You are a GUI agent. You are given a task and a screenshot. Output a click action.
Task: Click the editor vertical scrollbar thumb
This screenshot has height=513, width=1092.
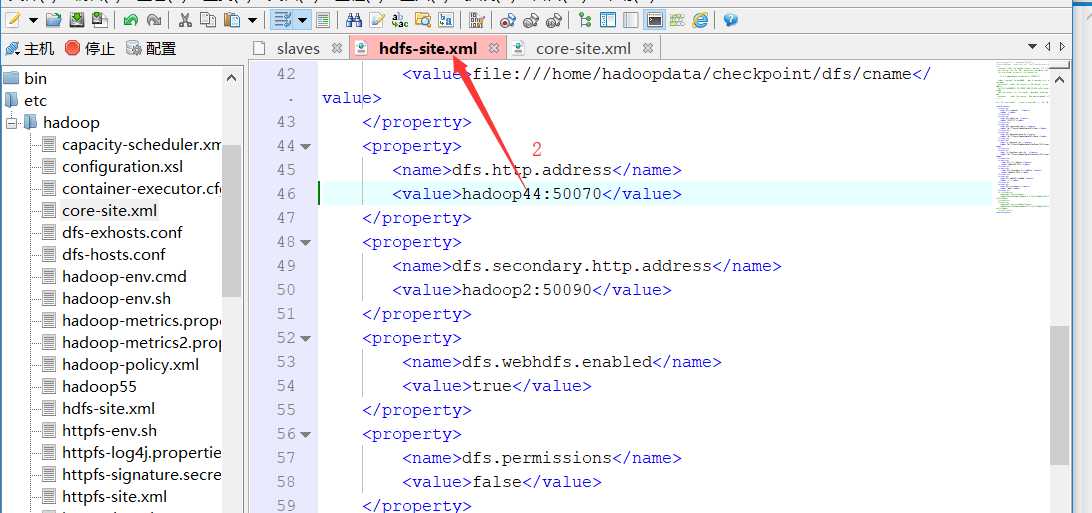(1059, 395)
